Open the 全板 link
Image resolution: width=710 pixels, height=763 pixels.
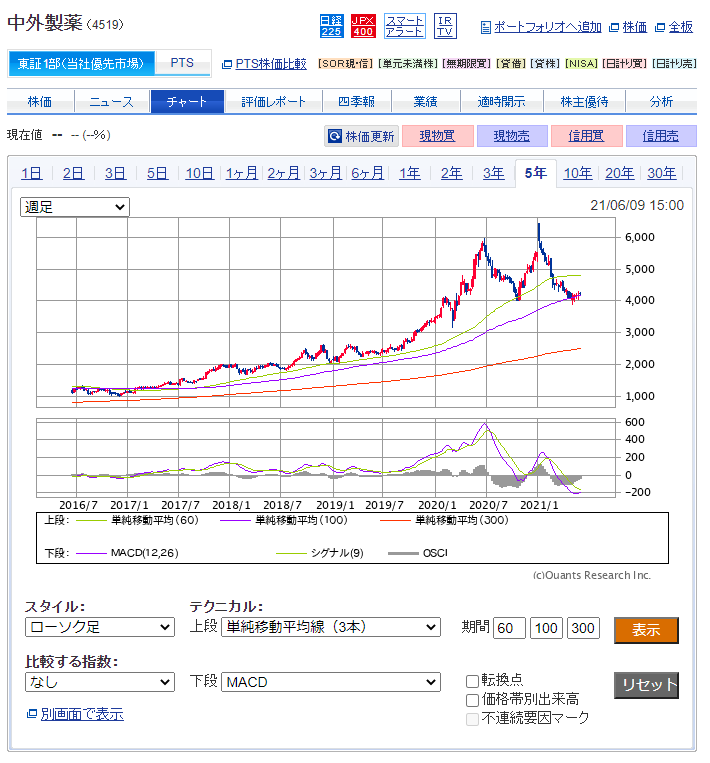click(680, 27)
